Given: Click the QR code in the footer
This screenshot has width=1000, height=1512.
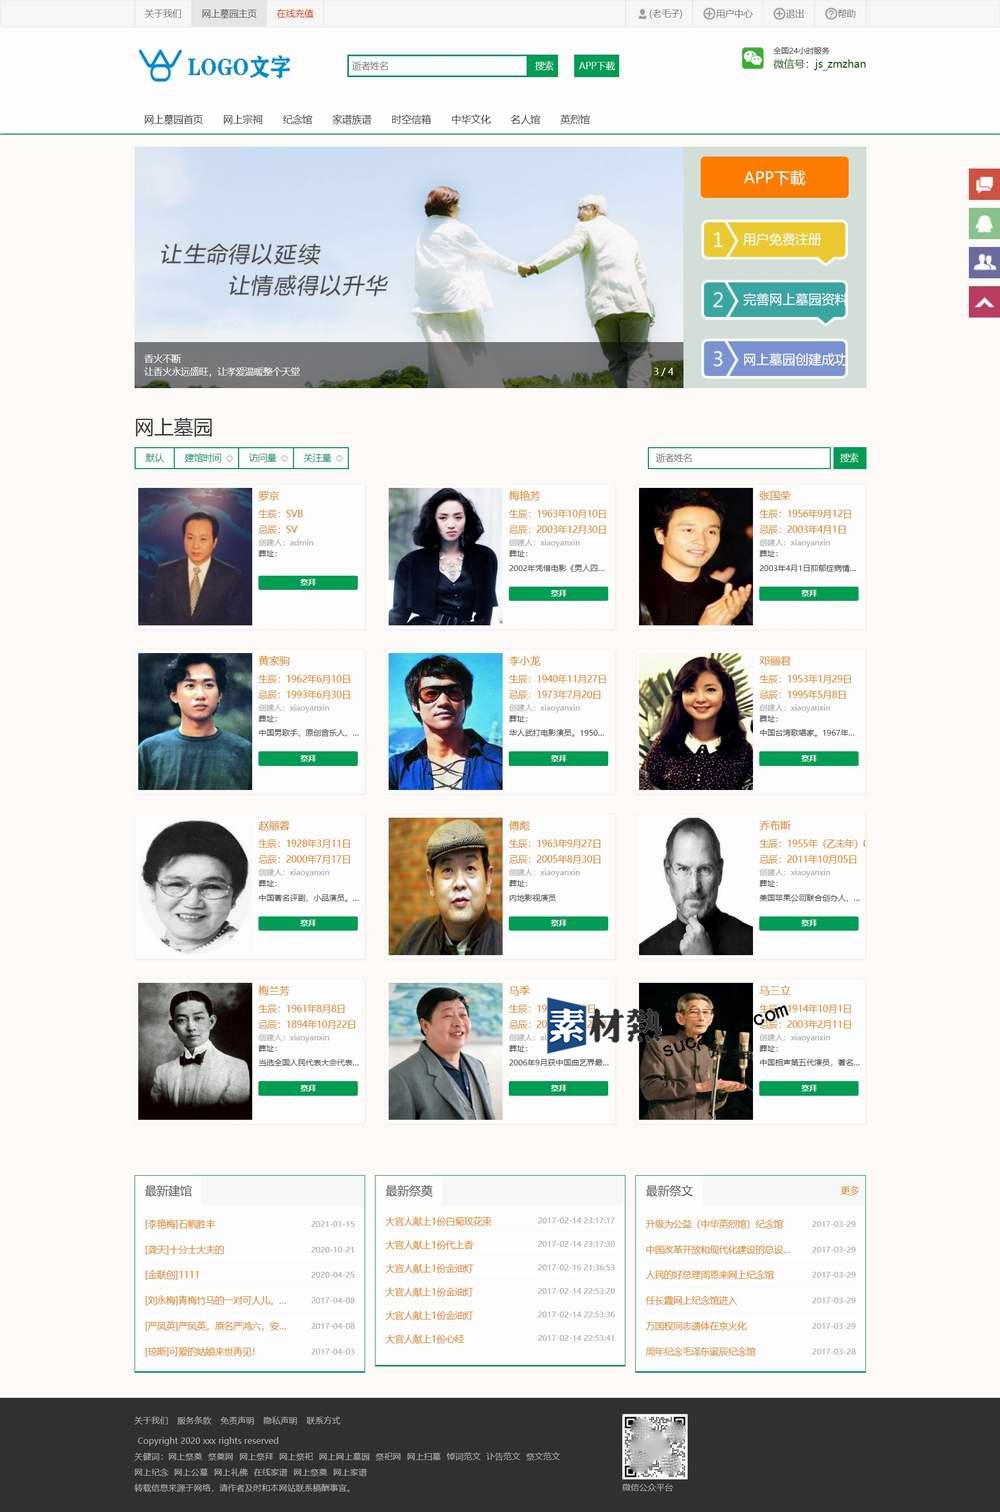Looking at the screenshot, I should coord(654,1446).
